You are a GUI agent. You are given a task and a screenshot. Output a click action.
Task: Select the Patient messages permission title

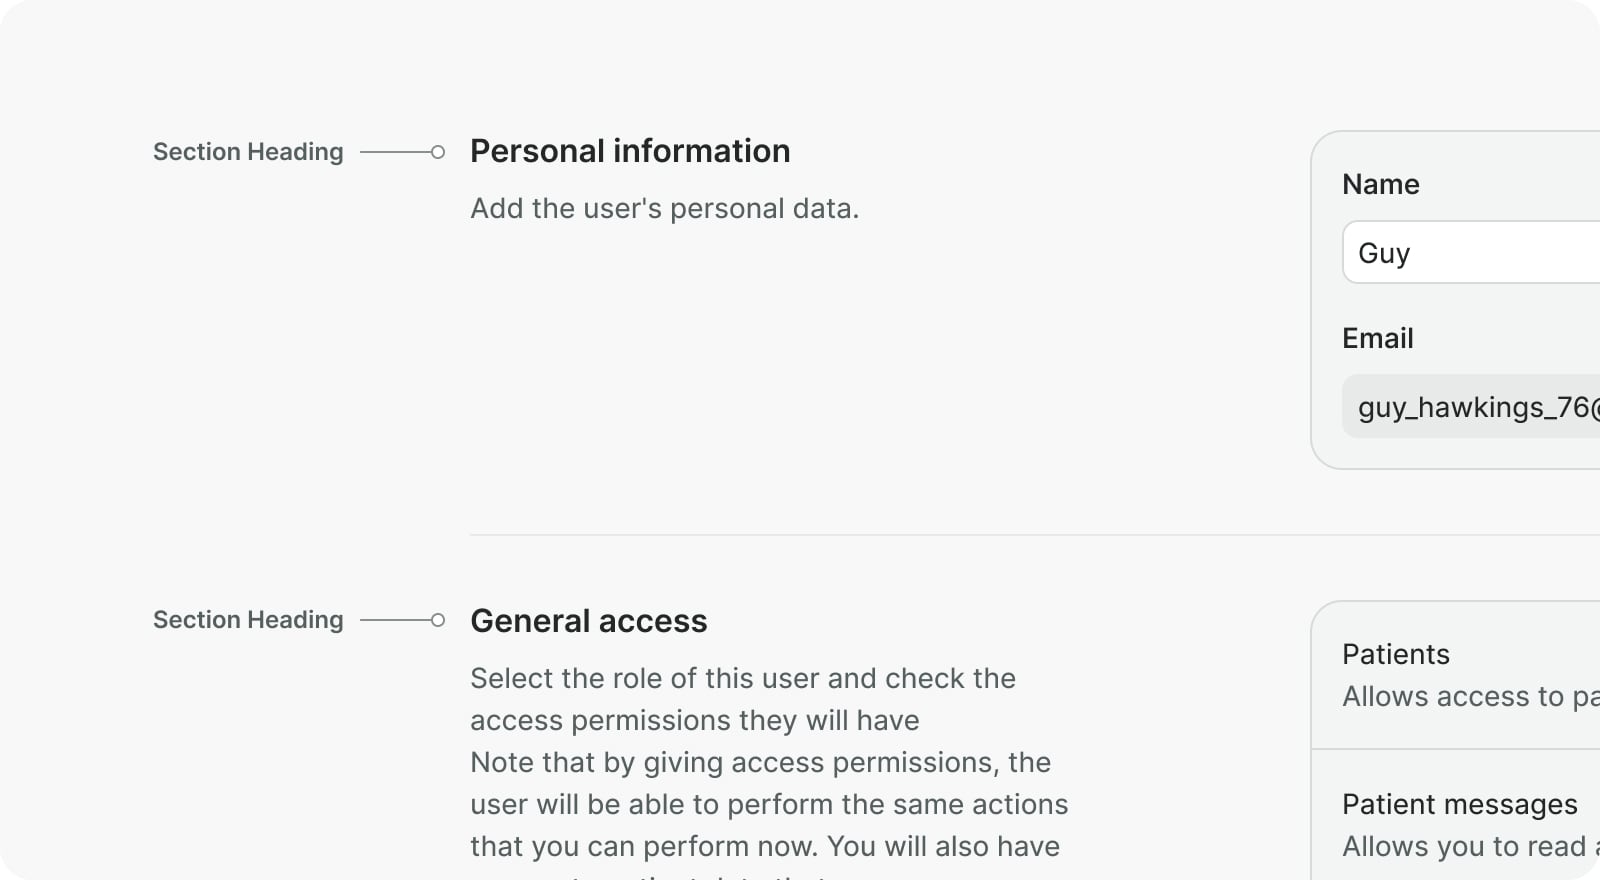pos(1459,804)
